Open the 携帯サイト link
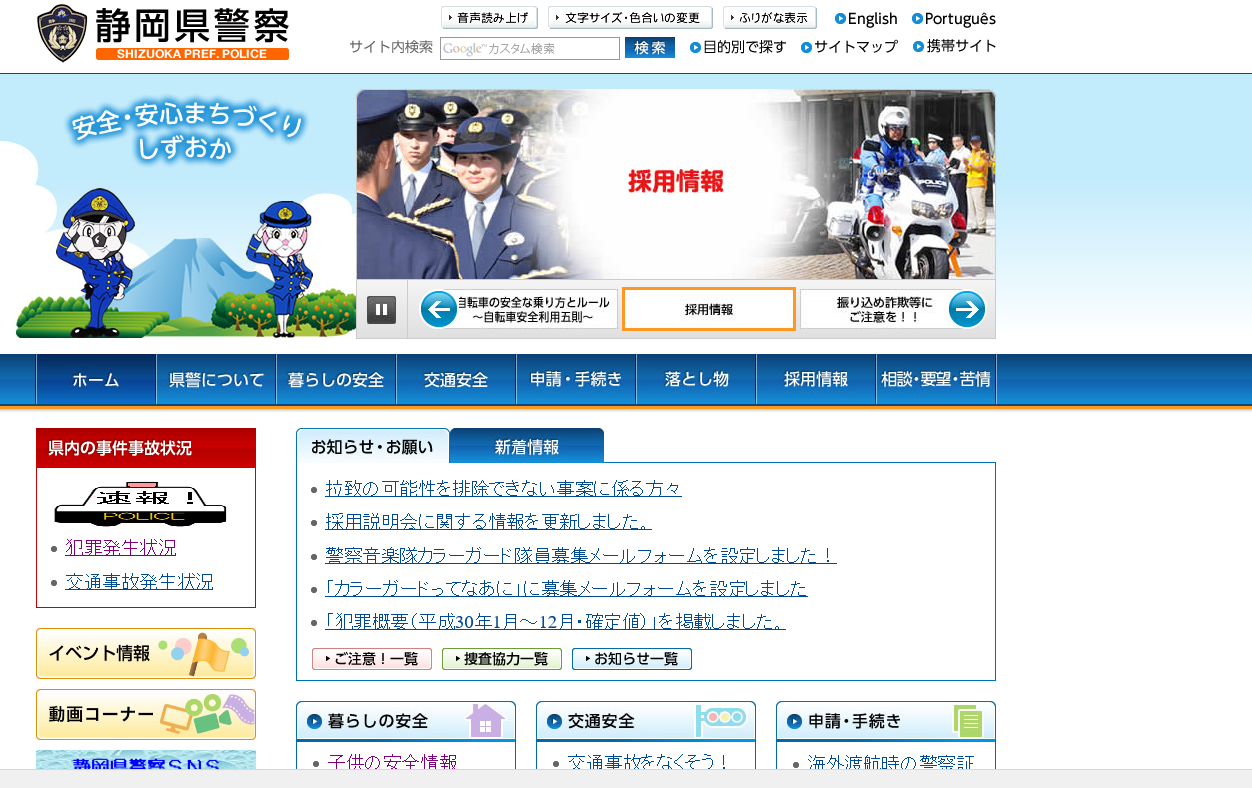 (x=954, y=46)
